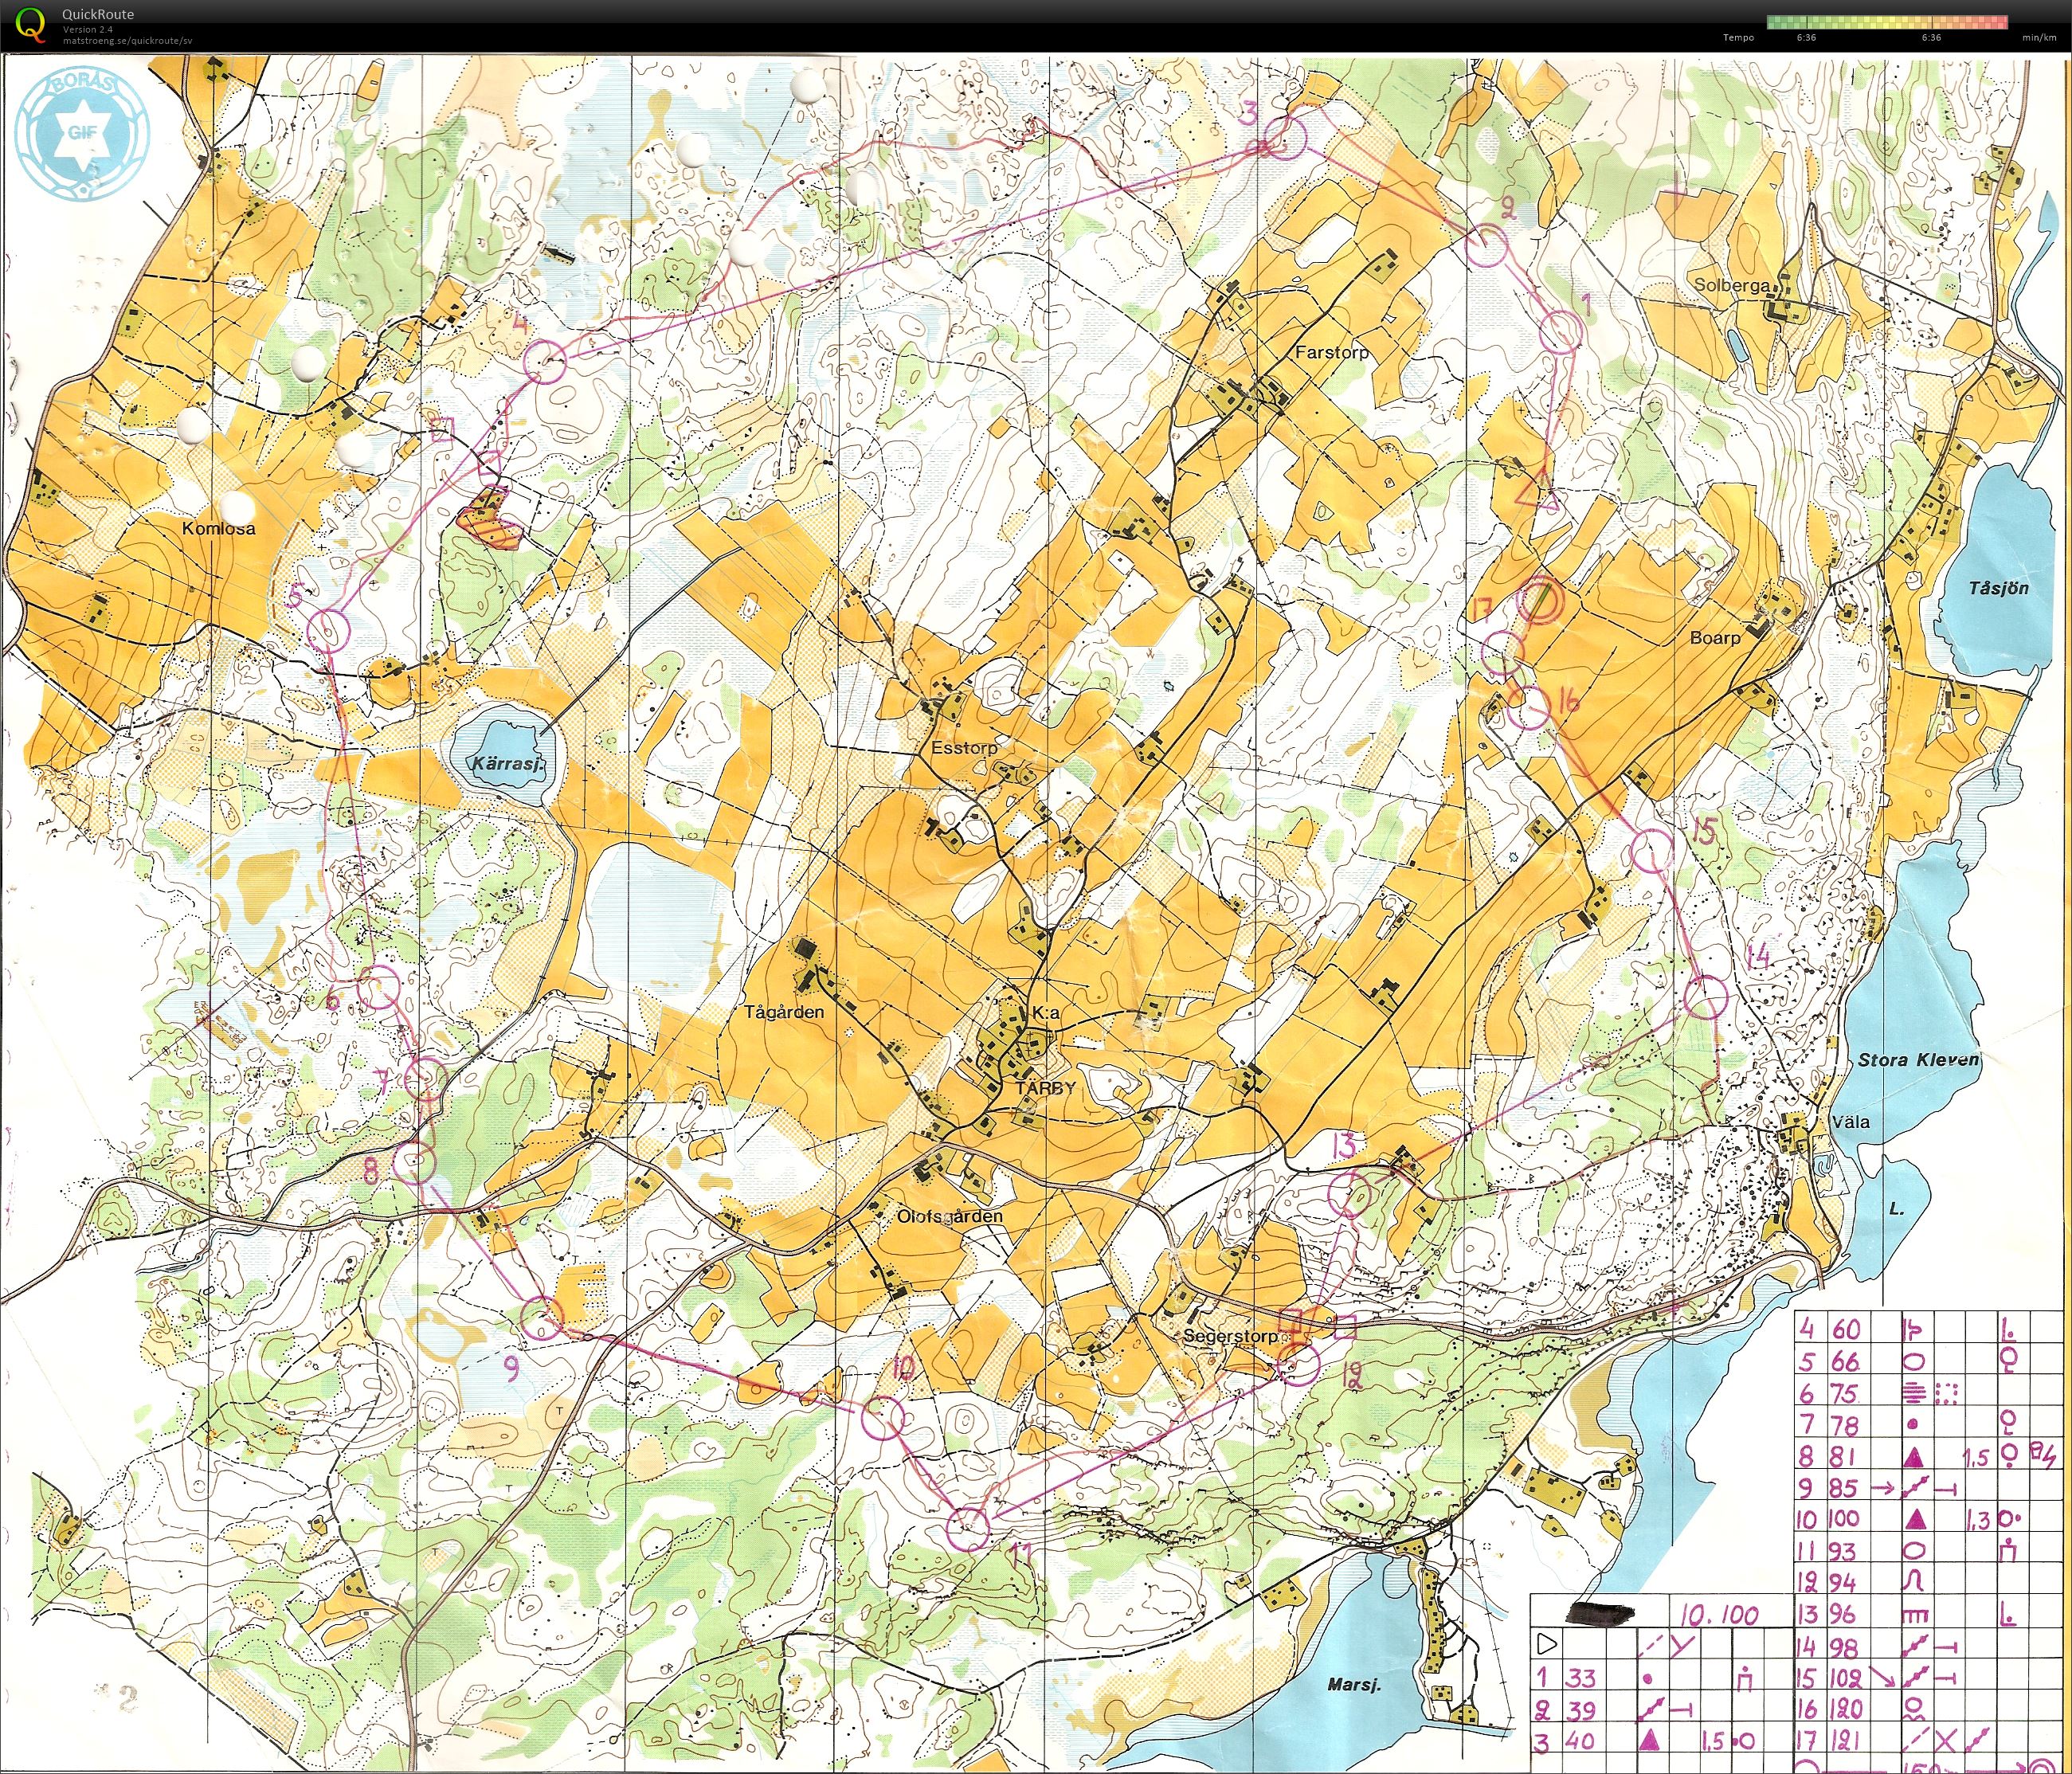2072x1774 pixels.
Task: Click code 120 in control description row 16
Action: click(x=1845, y=1709)
